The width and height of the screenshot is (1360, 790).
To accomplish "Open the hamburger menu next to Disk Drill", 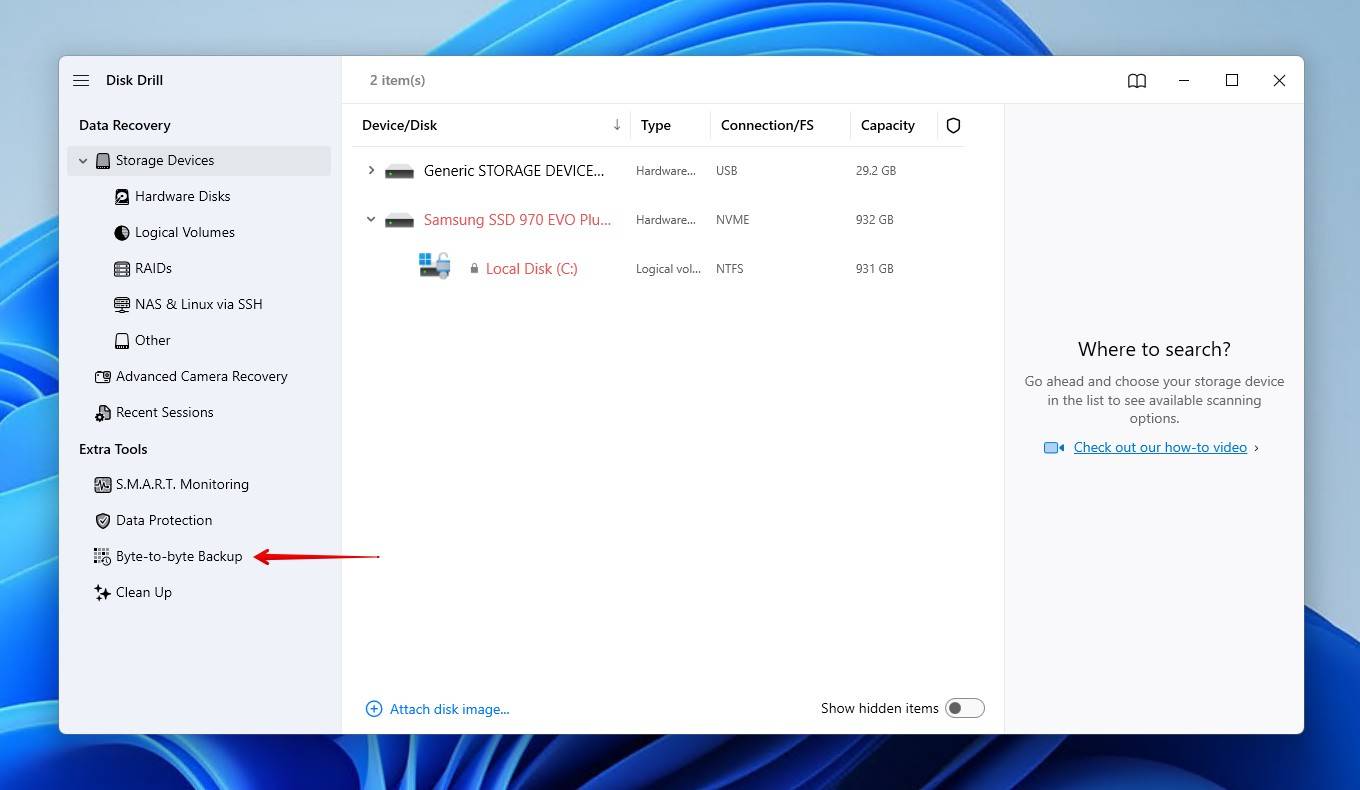I will [81, 80].
